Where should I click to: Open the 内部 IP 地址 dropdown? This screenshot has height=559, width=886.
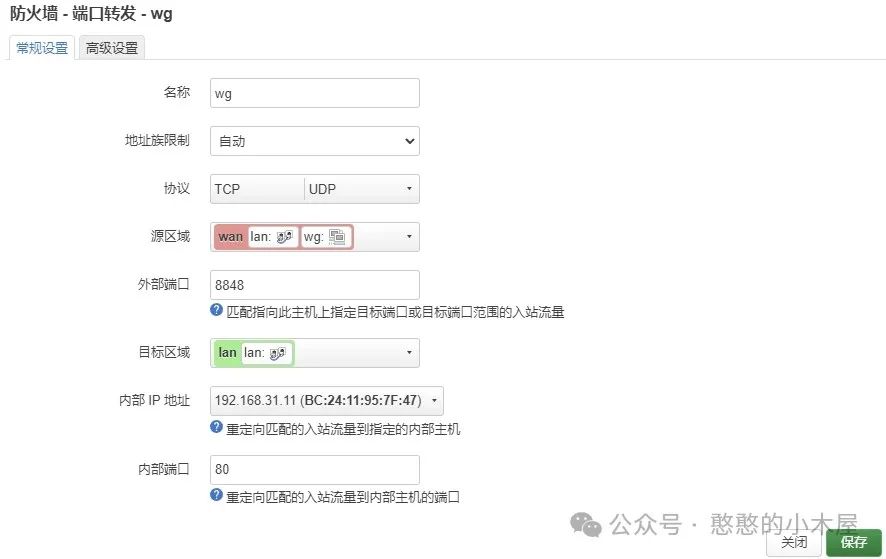coord(327,401)
